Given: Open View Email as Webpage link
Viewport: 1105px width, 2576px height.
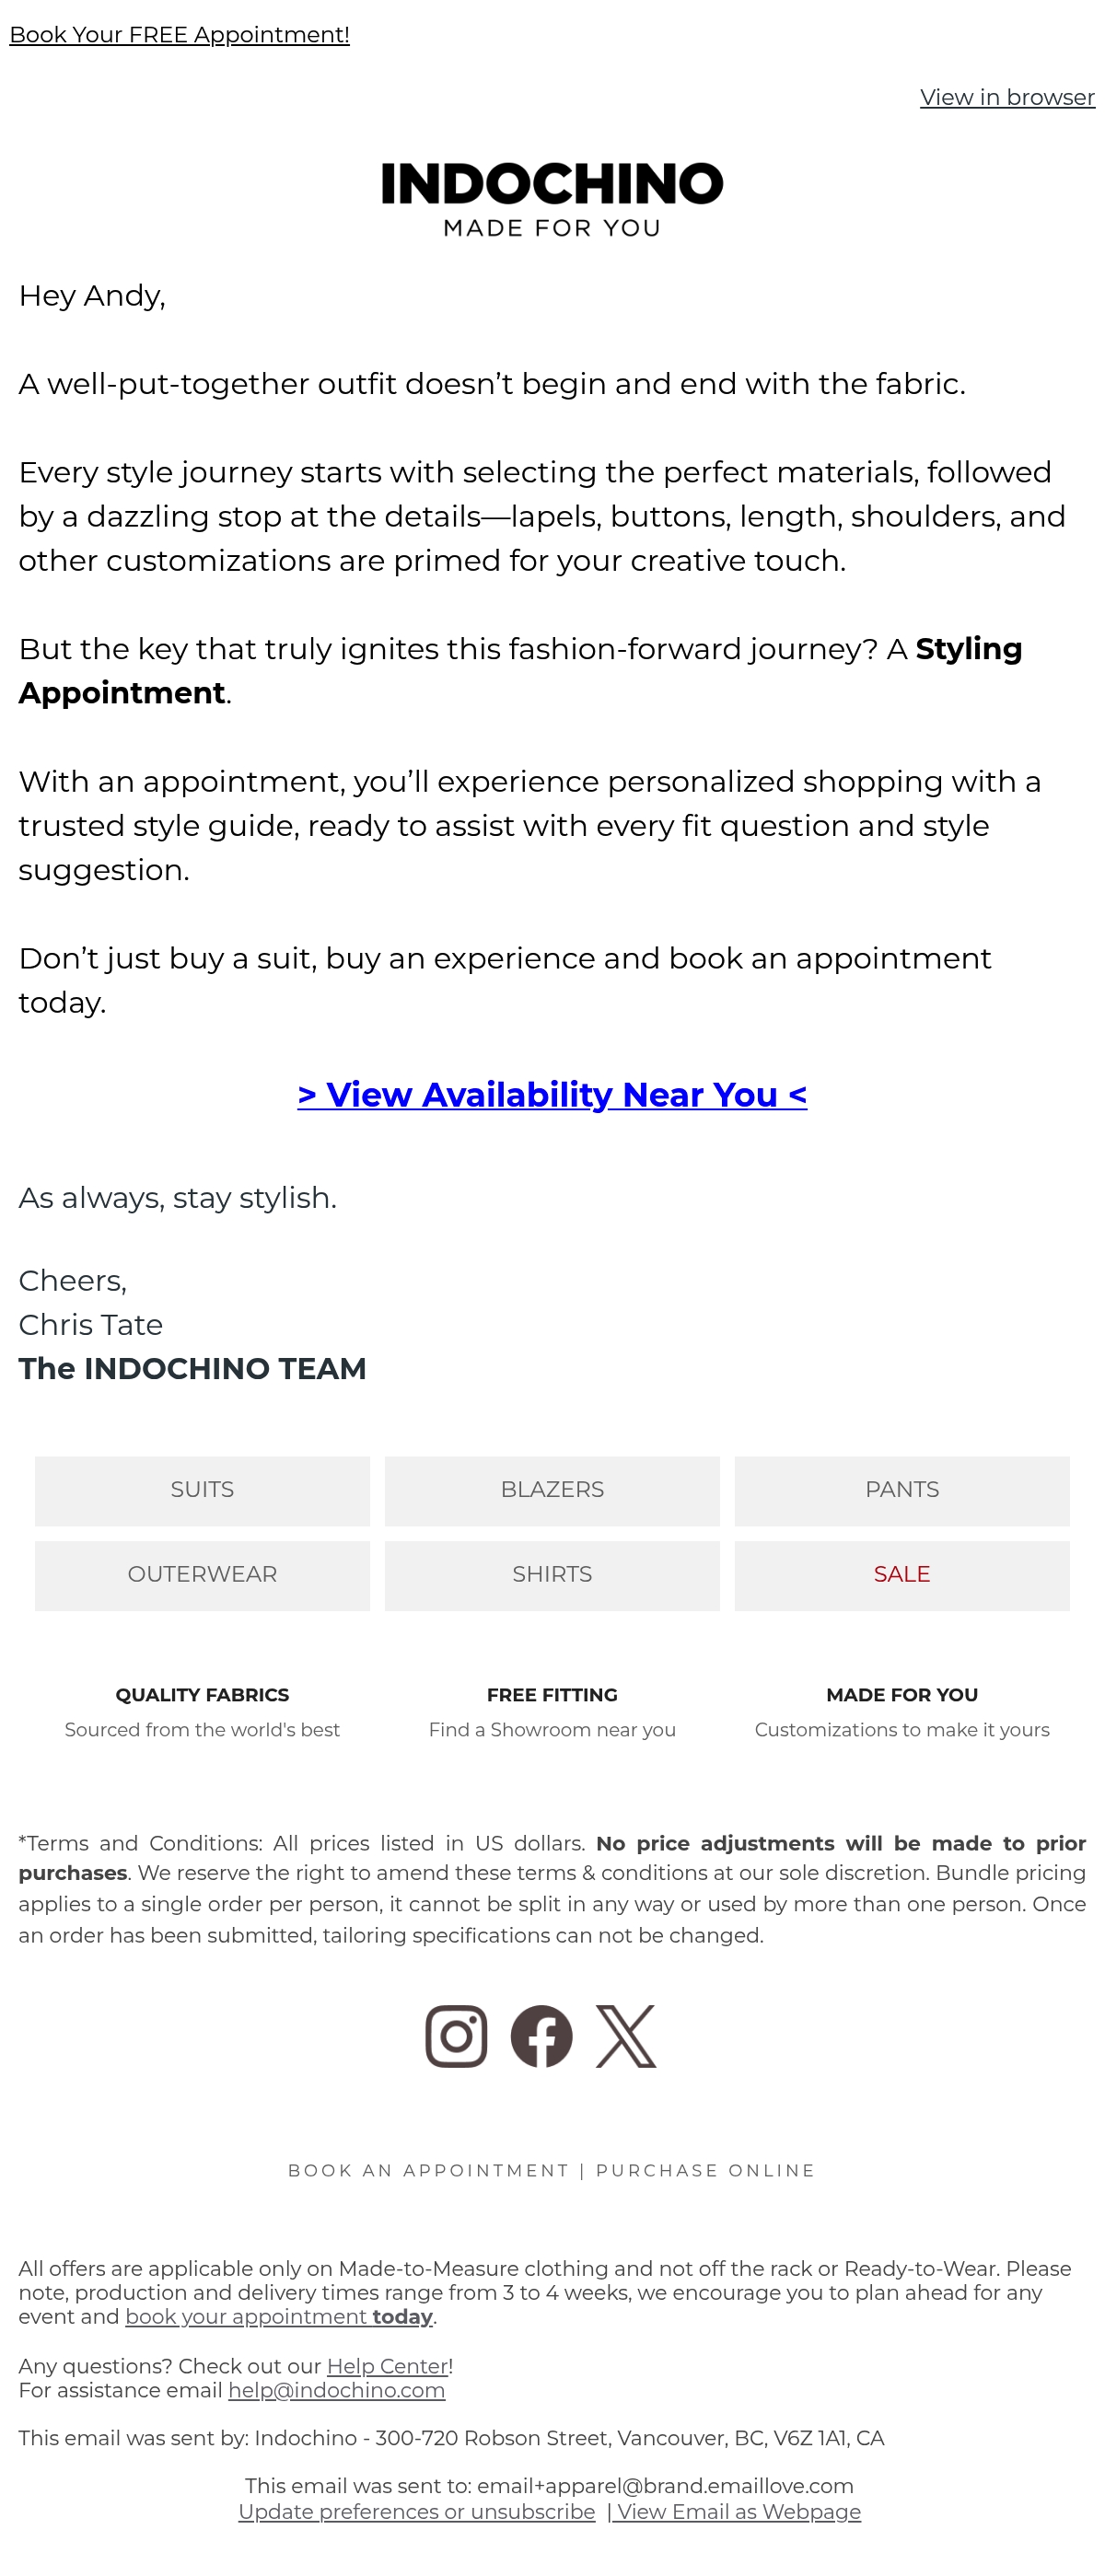Looking at the screenshot, I should pyautogui.click(x=737, y=2512).
